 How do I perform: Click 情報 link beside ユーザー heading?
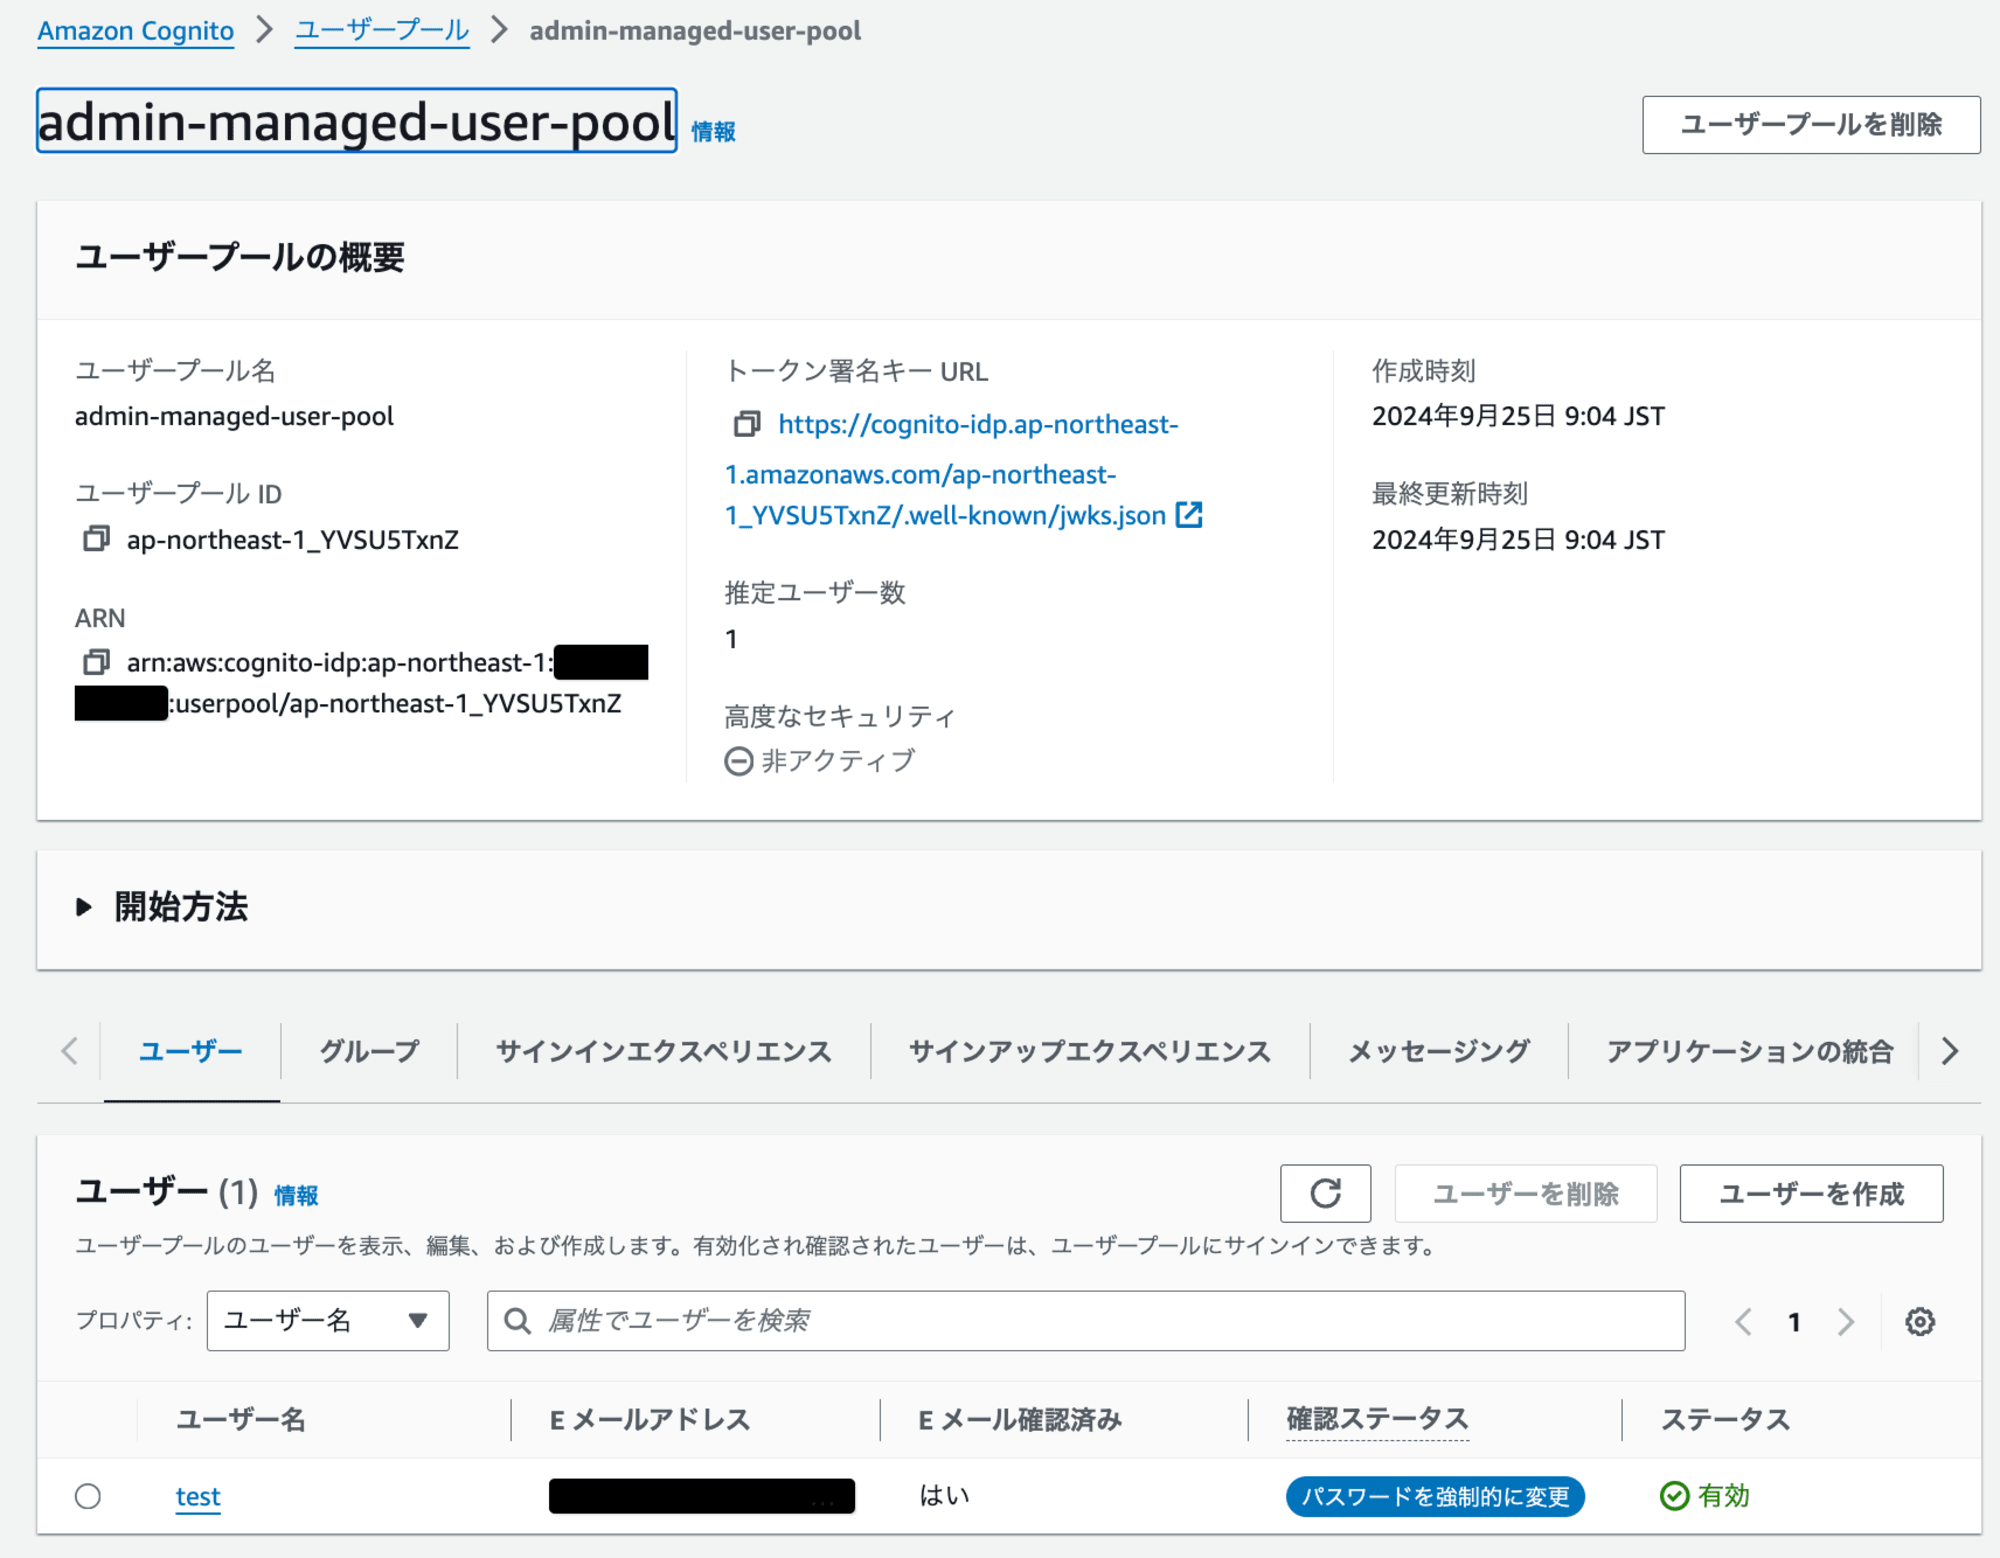[296, 1195]
